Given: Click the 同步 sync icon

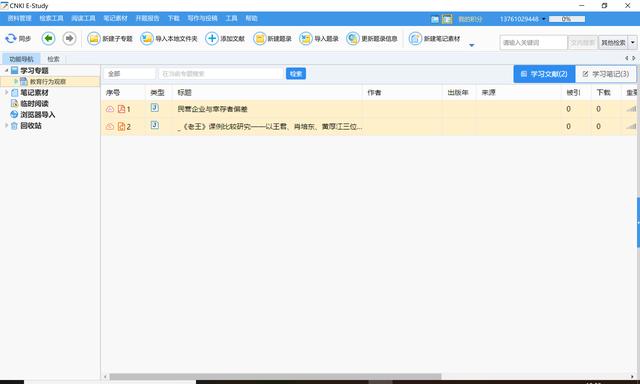Looking at the screenshot, I should 11,39.
